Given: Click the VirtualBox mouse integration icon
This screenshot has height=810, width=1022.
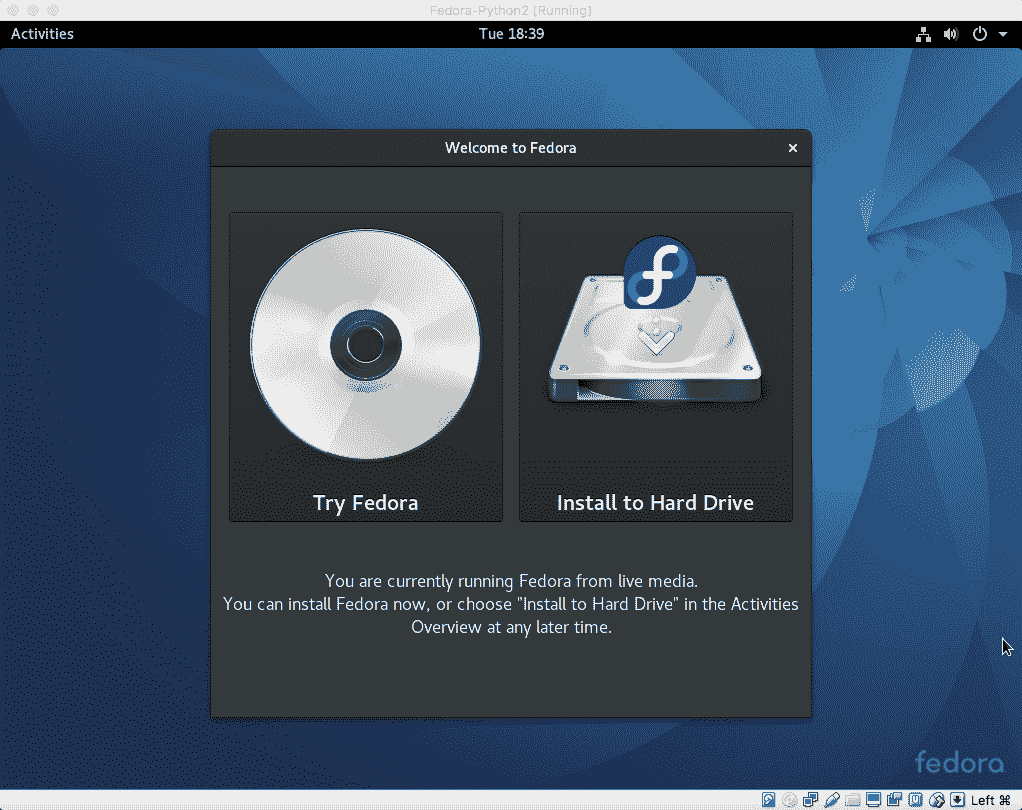Looking at the screenshot, I should coord(937,800).
